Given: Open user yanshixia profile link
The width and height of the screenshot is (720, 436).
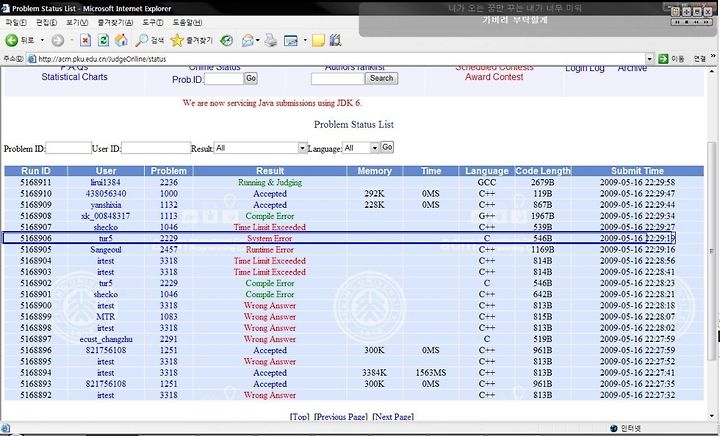Looking at the screenshot, I should [106, 205].
